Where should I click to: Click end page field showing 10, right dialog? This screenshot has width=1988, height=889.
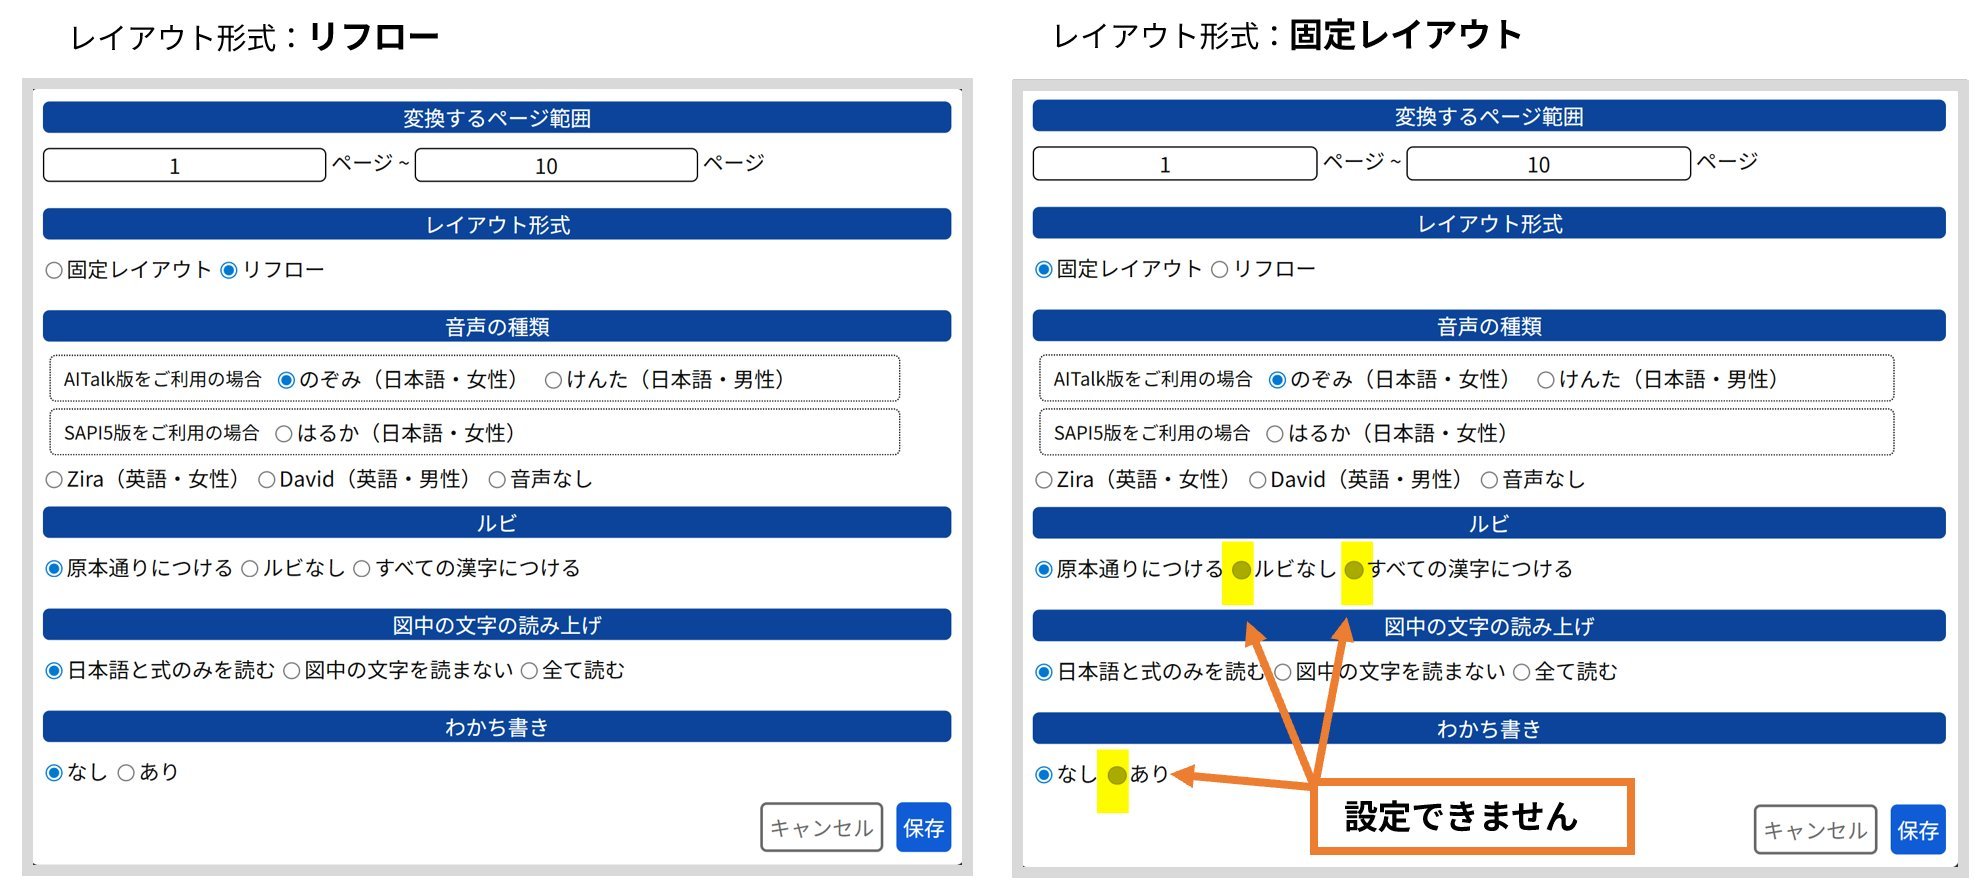[x=1547, y=165]
